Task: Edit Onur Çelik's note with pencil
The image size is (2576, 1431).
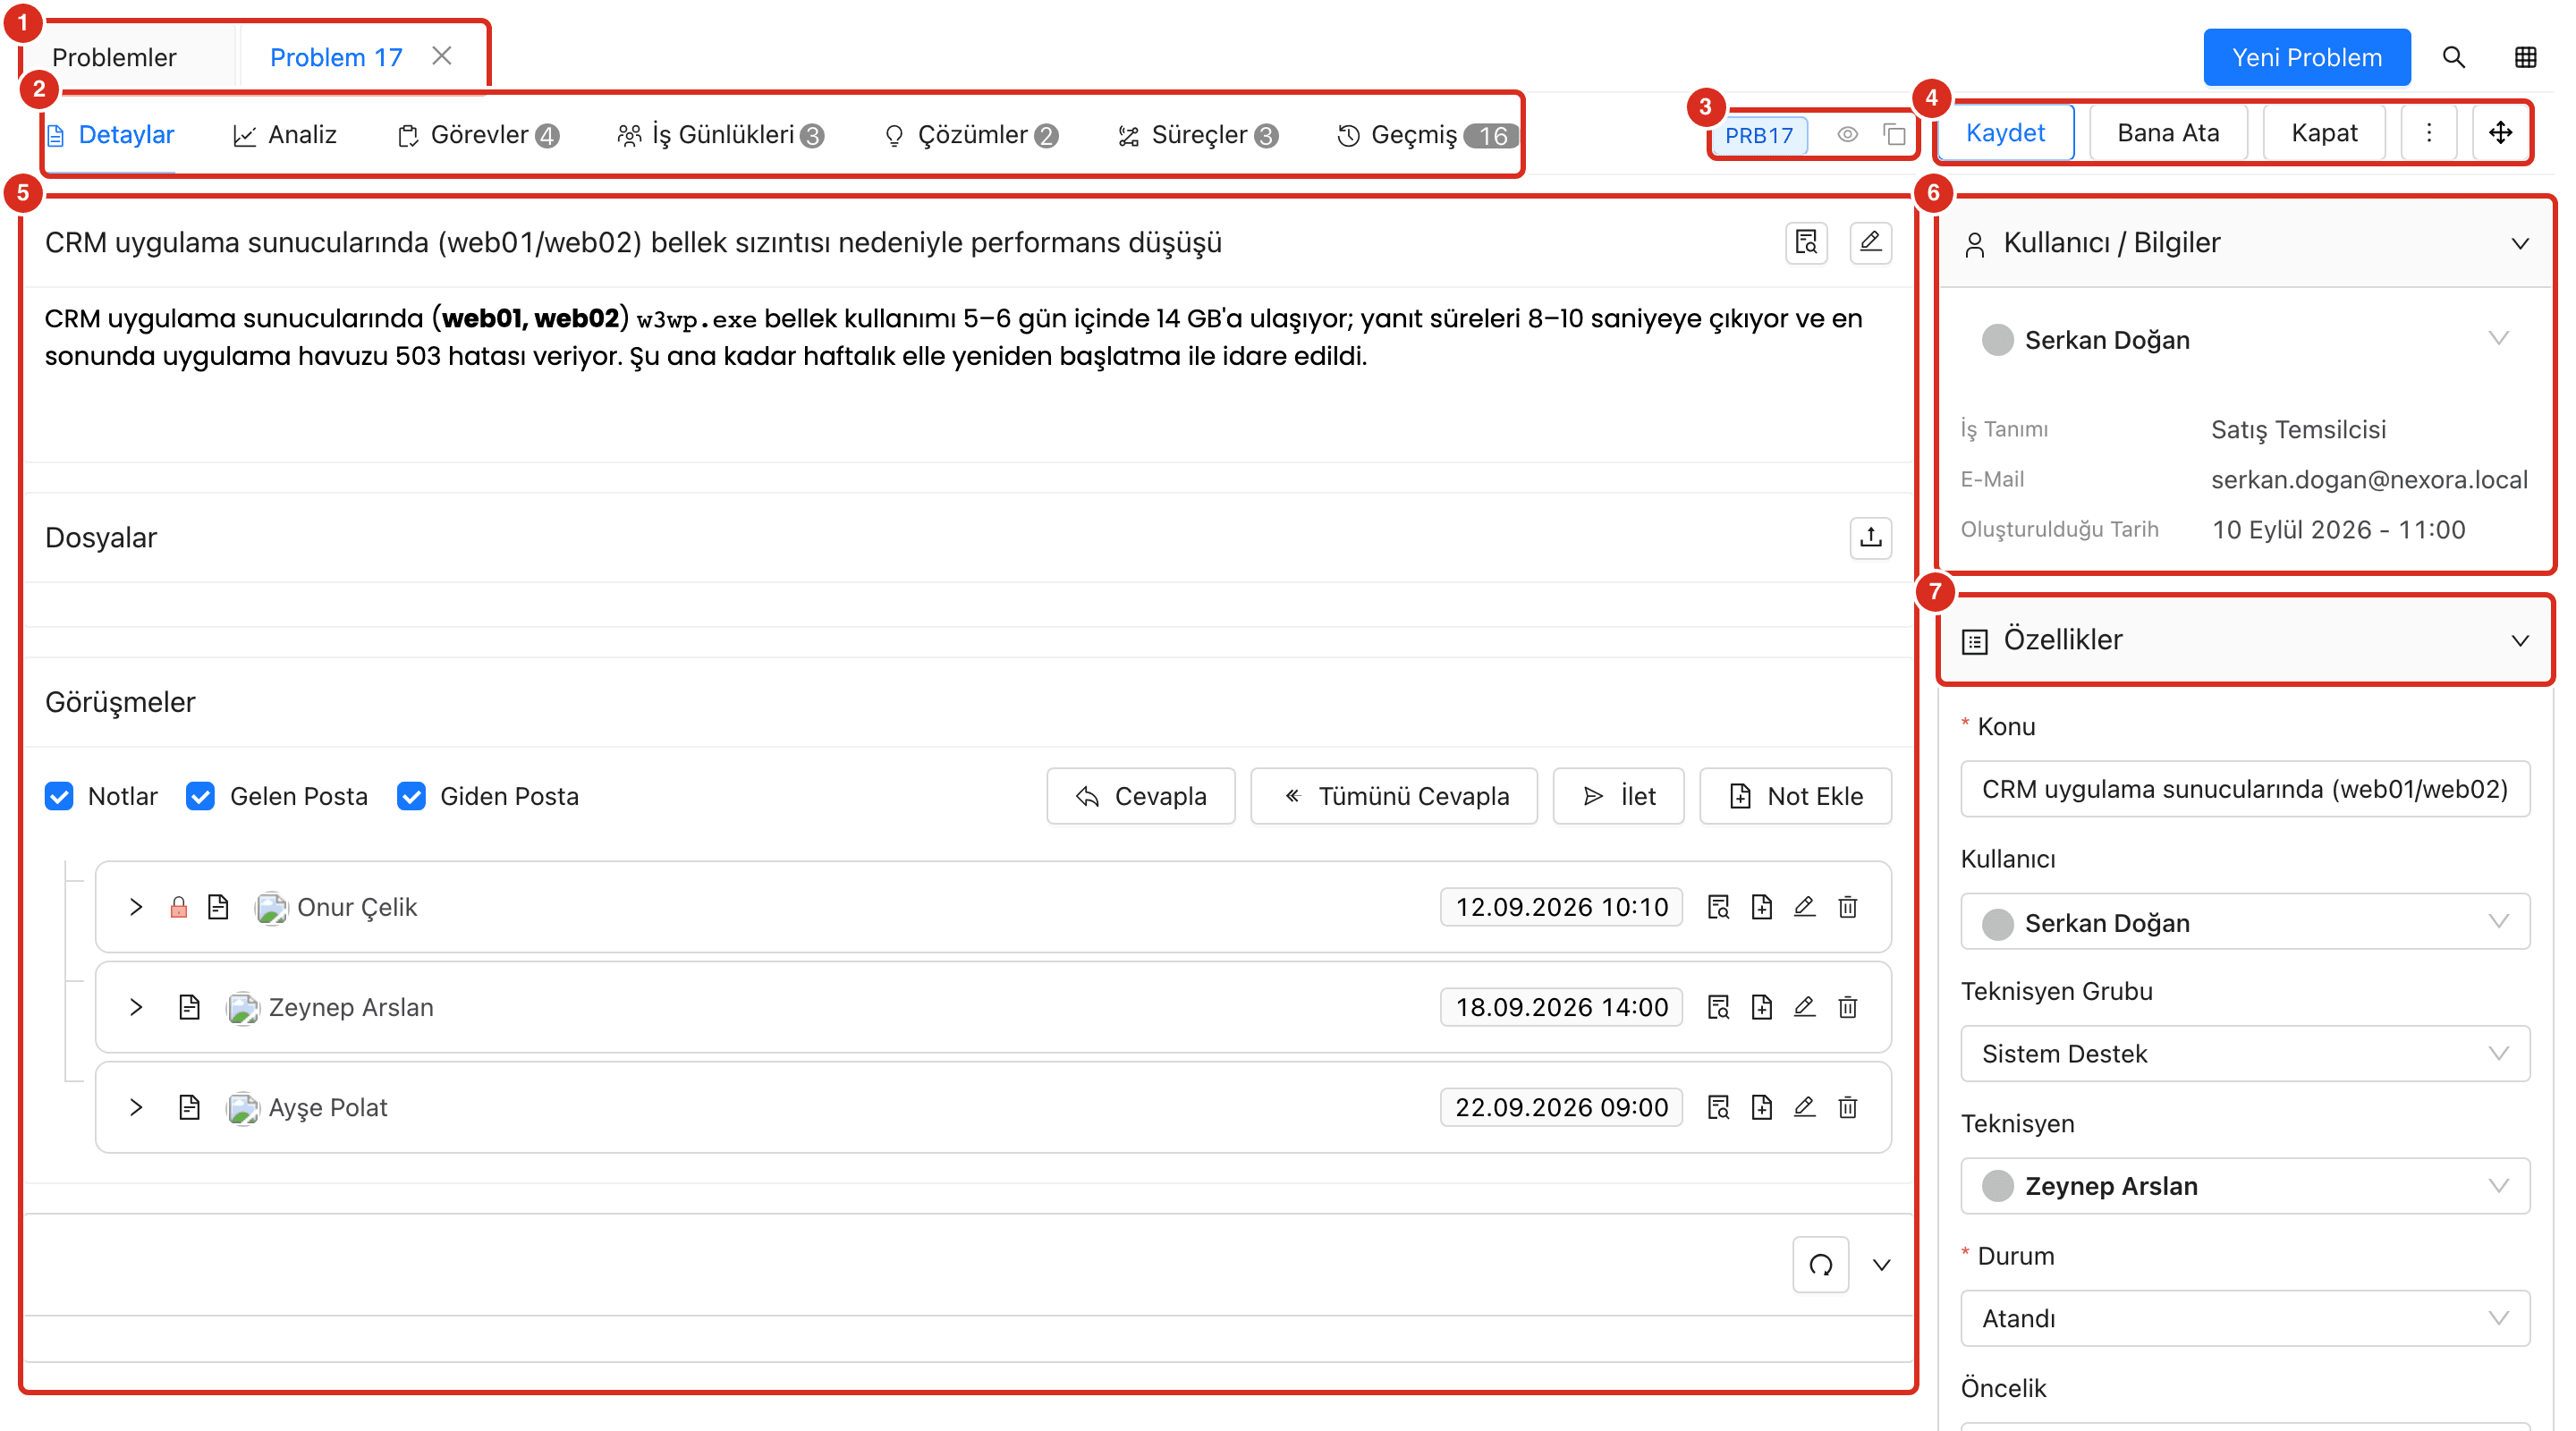Action: [1804, 907]
